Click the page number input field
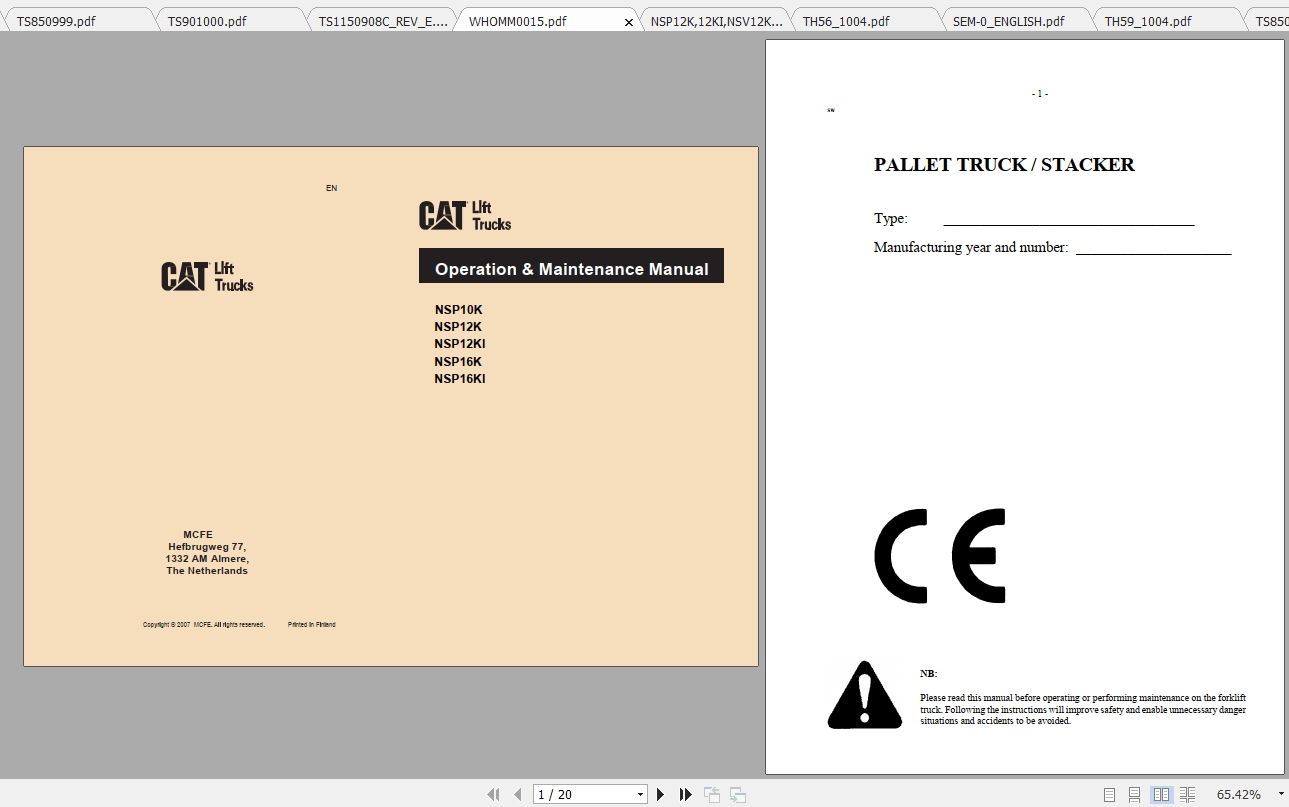This screenshot has width=1289, height=807. click(585, 794)
